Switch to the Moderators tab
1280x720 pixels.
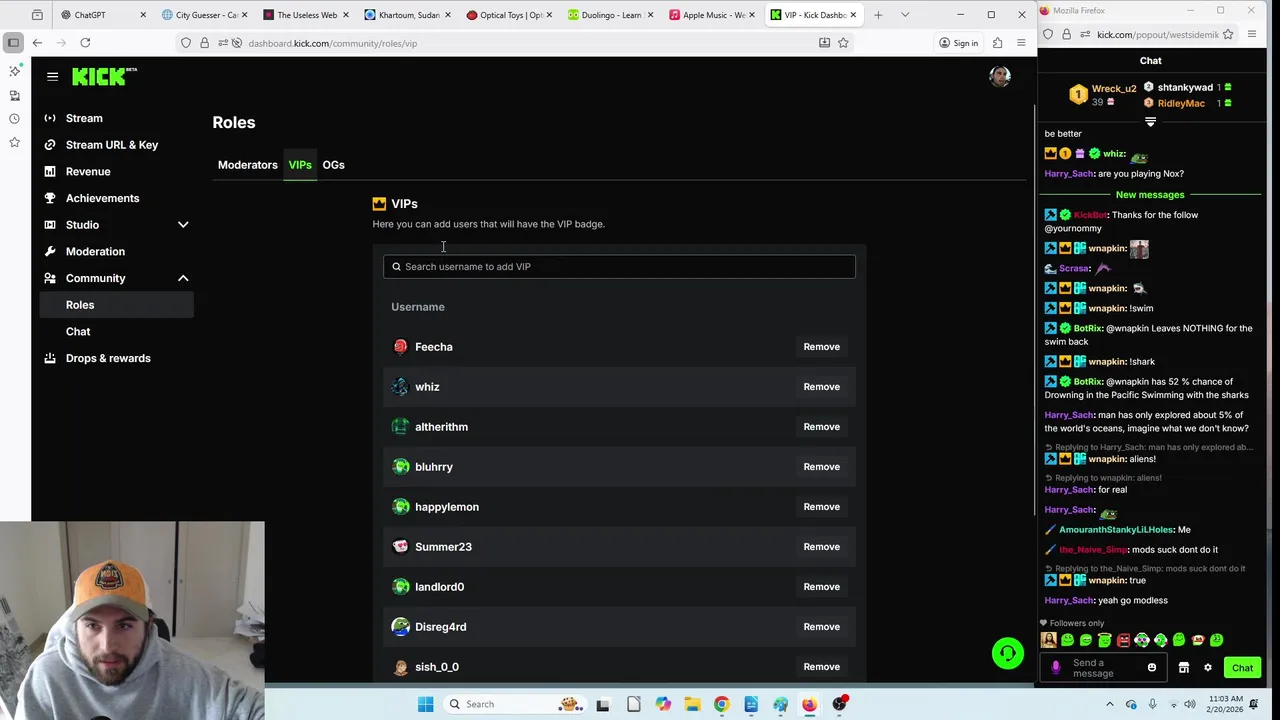click(x=248, y=165)
